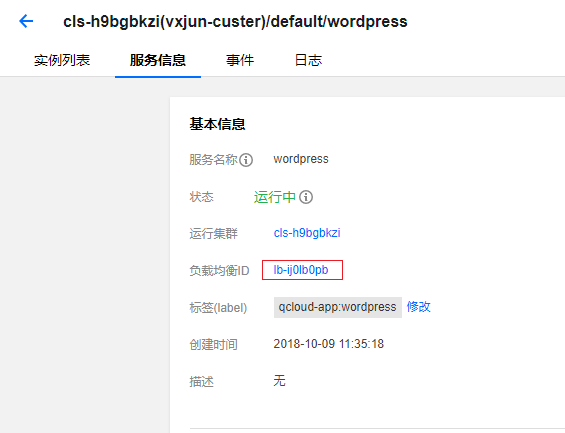Open the 事件 tab
565x433 pixels.
point(240,60)
